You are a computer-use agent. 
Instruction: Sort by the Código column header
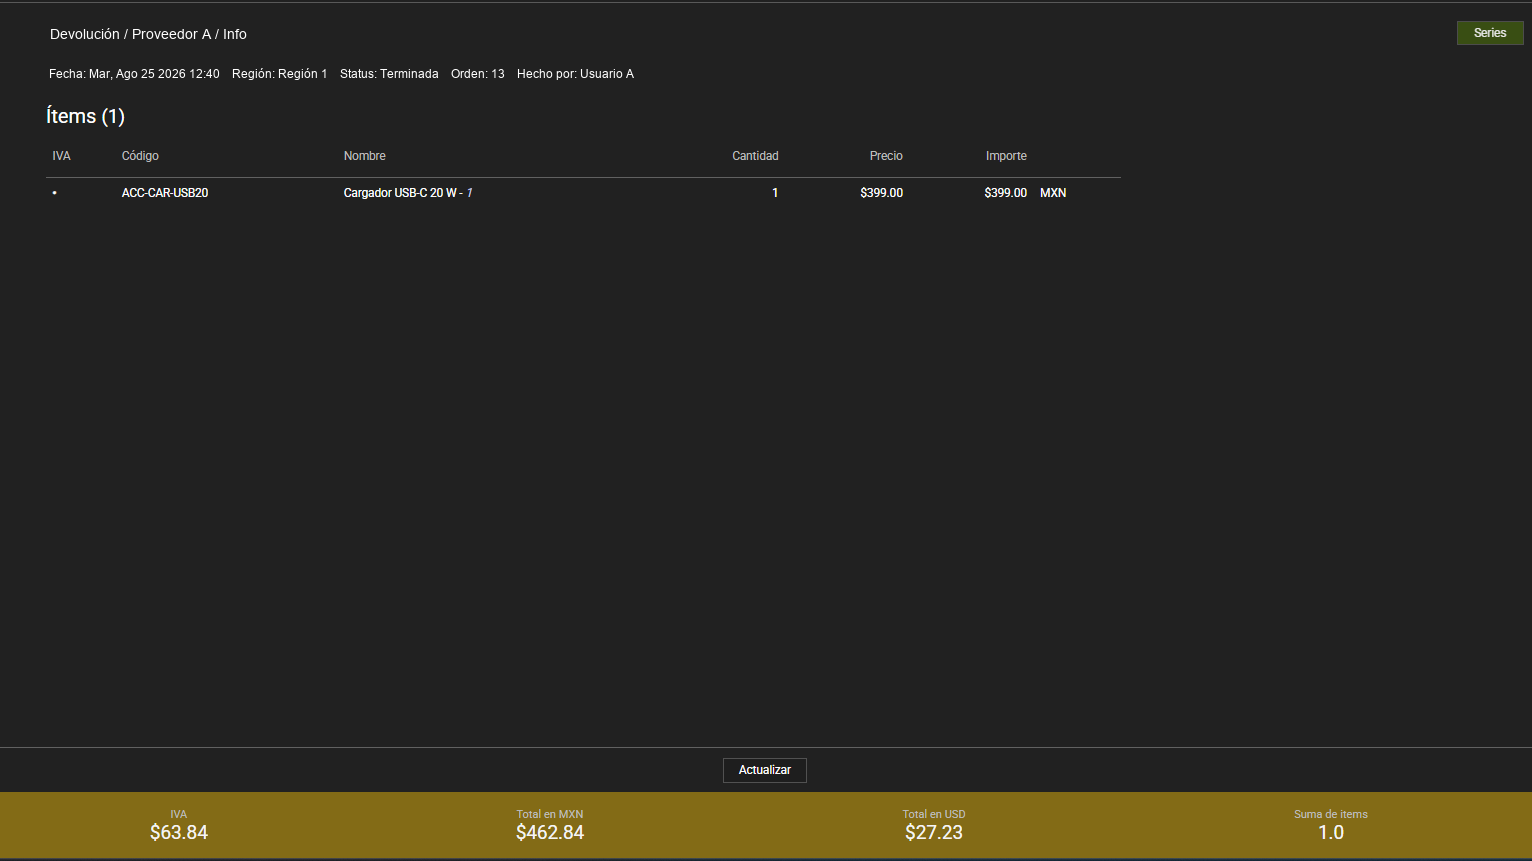click(x=140, y=156)
